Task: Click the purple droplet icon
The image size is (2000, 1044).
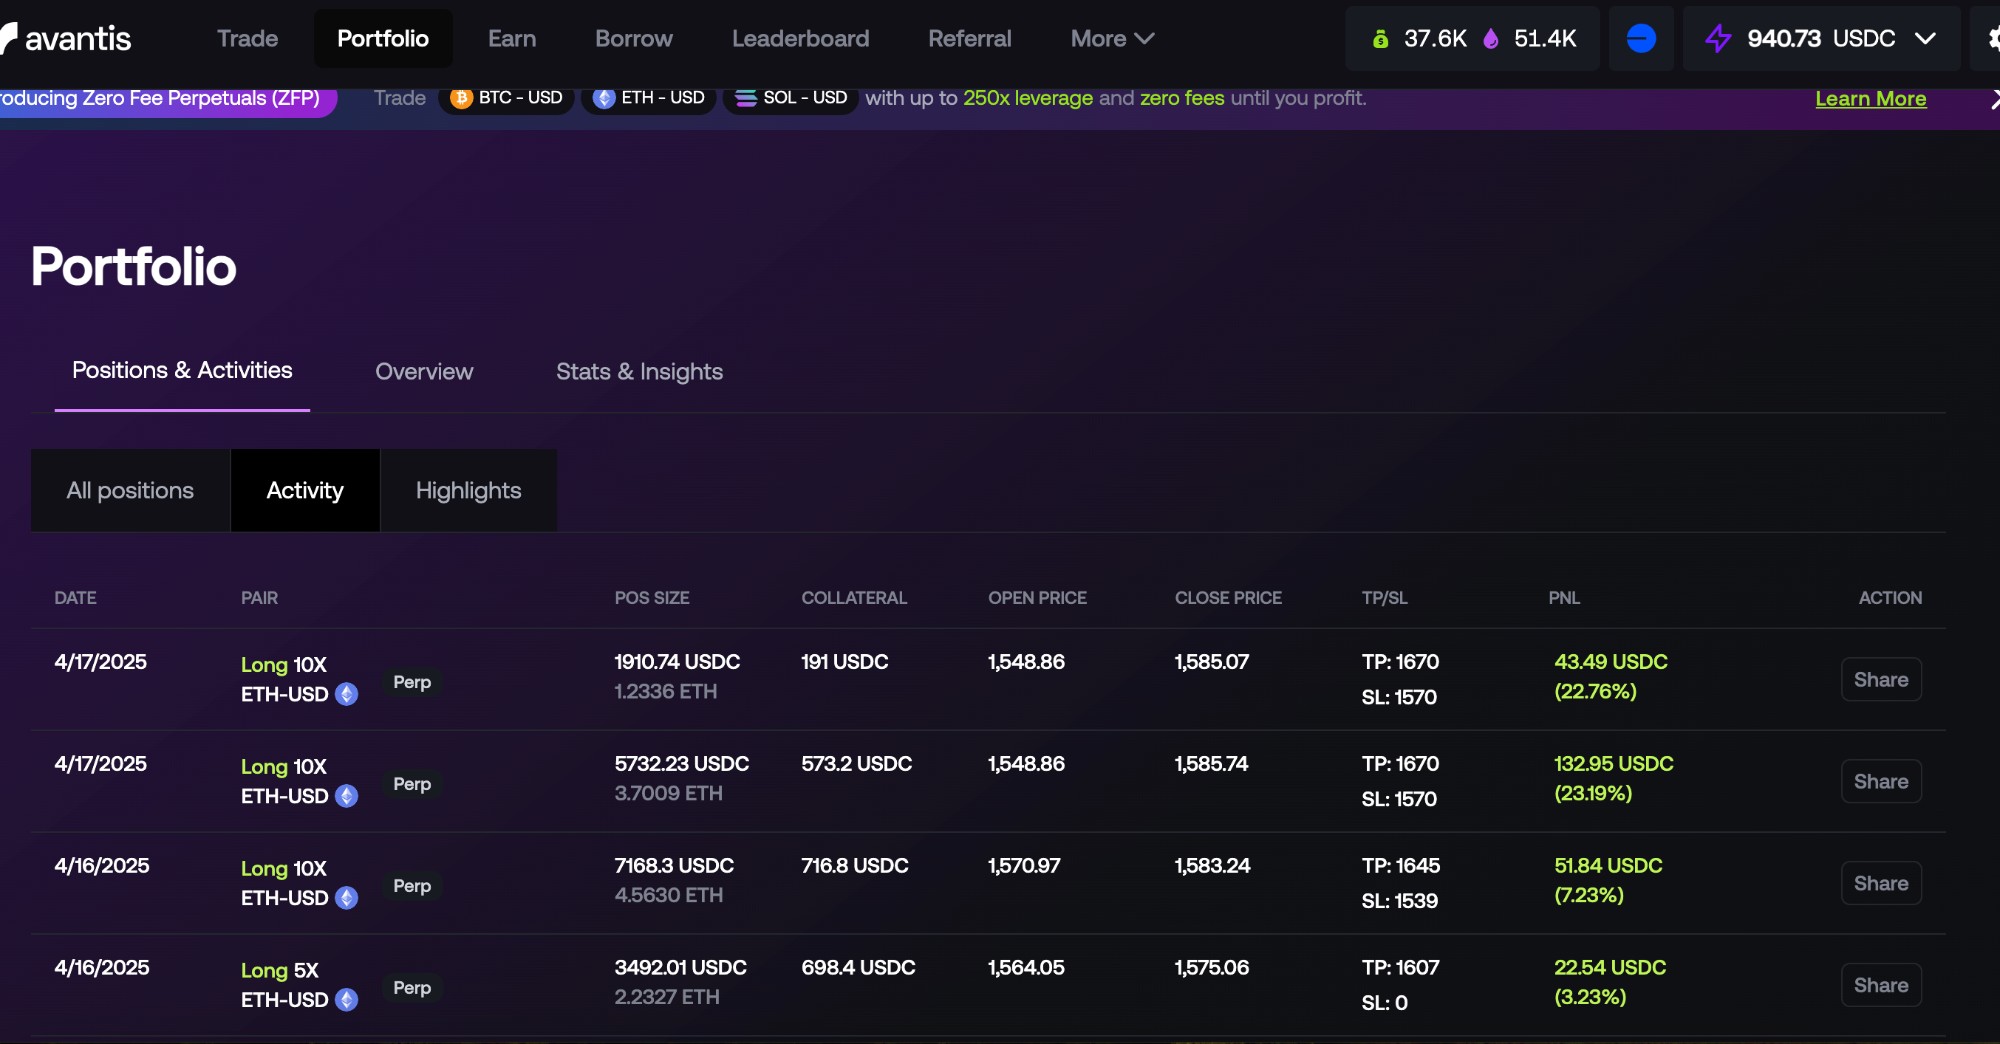Action: tap(1491, 39)
